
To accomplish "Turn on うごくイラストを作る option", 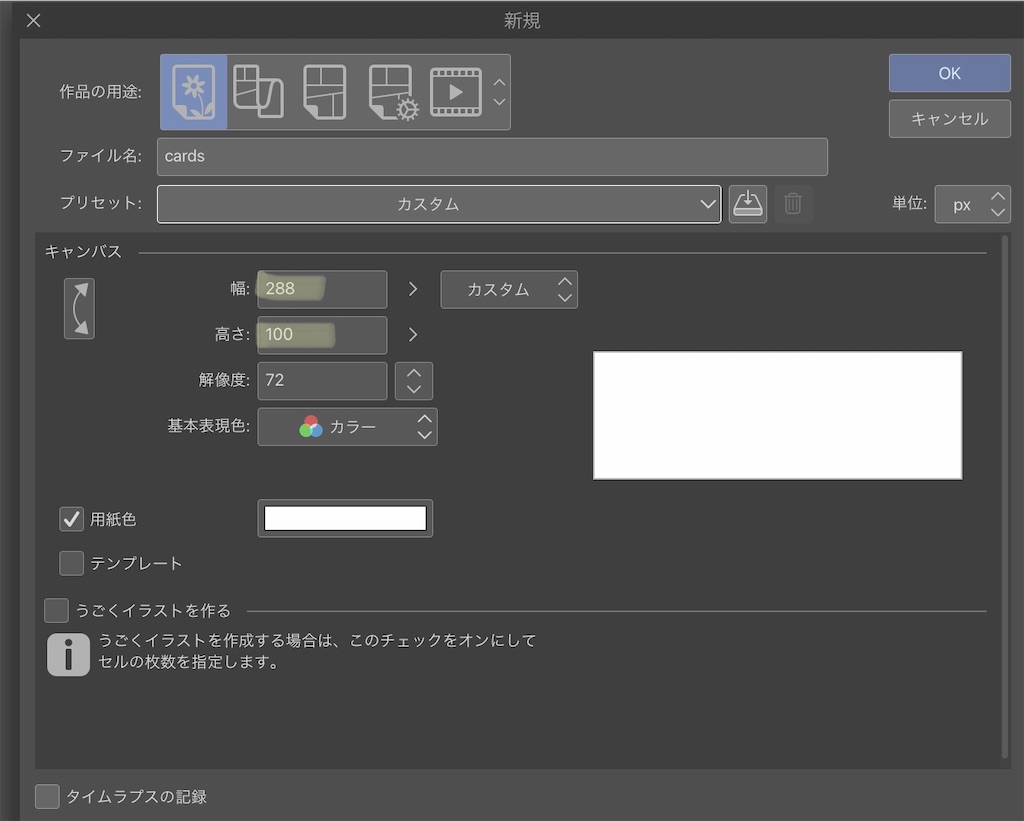I will click(55, 608).
